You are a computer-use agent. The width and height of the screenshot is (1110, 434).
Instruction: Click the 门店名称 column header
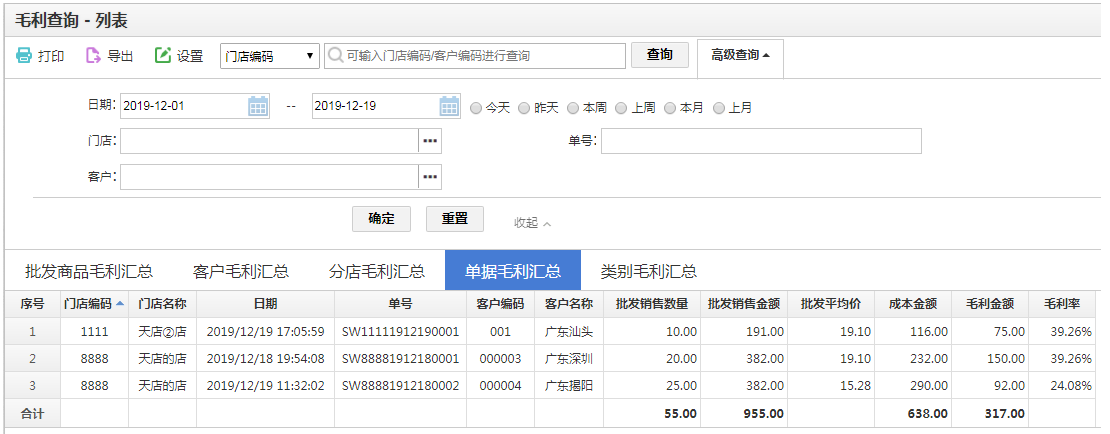tap(162, 304)
